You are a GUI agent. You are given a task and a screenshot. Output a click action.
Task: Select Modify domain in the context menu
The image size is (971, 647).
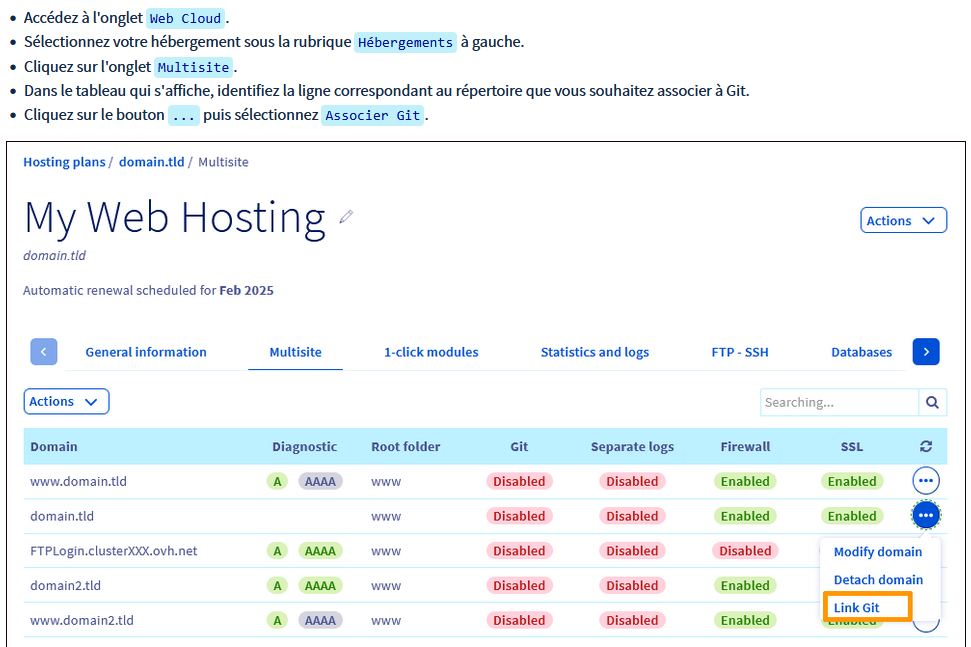tap(877, 552)
